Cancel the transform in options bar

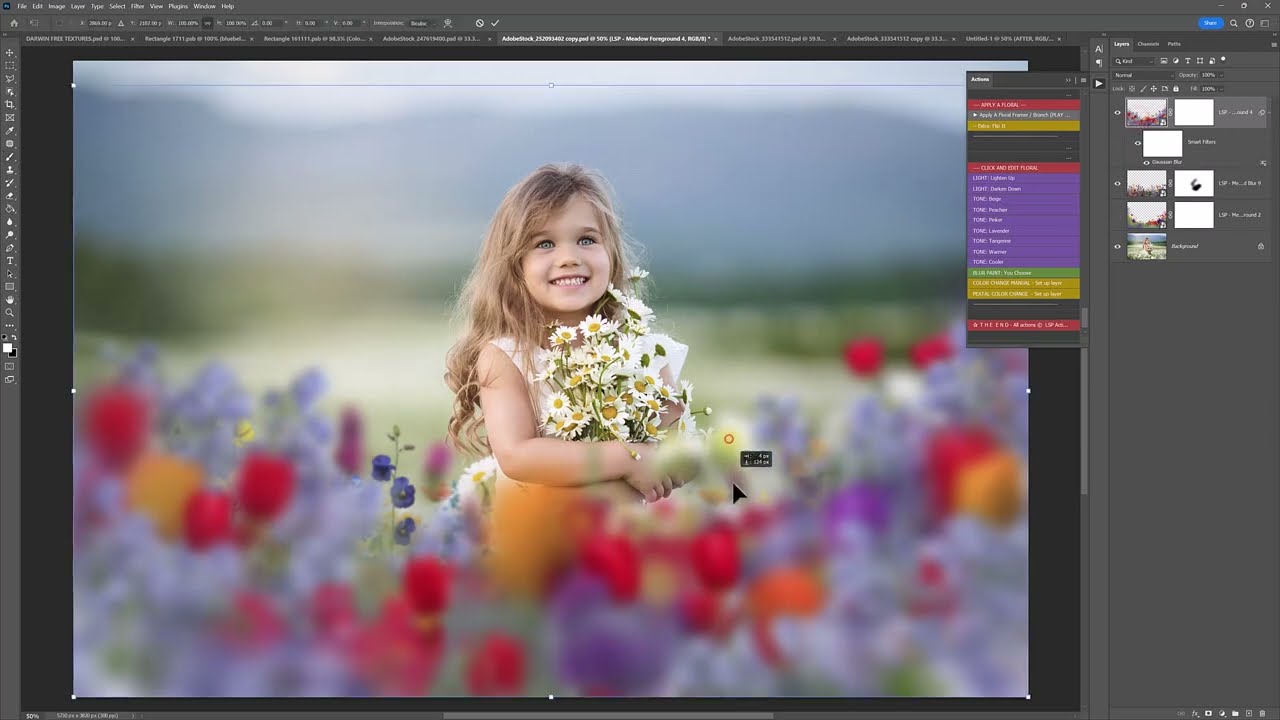click(480, 23)
